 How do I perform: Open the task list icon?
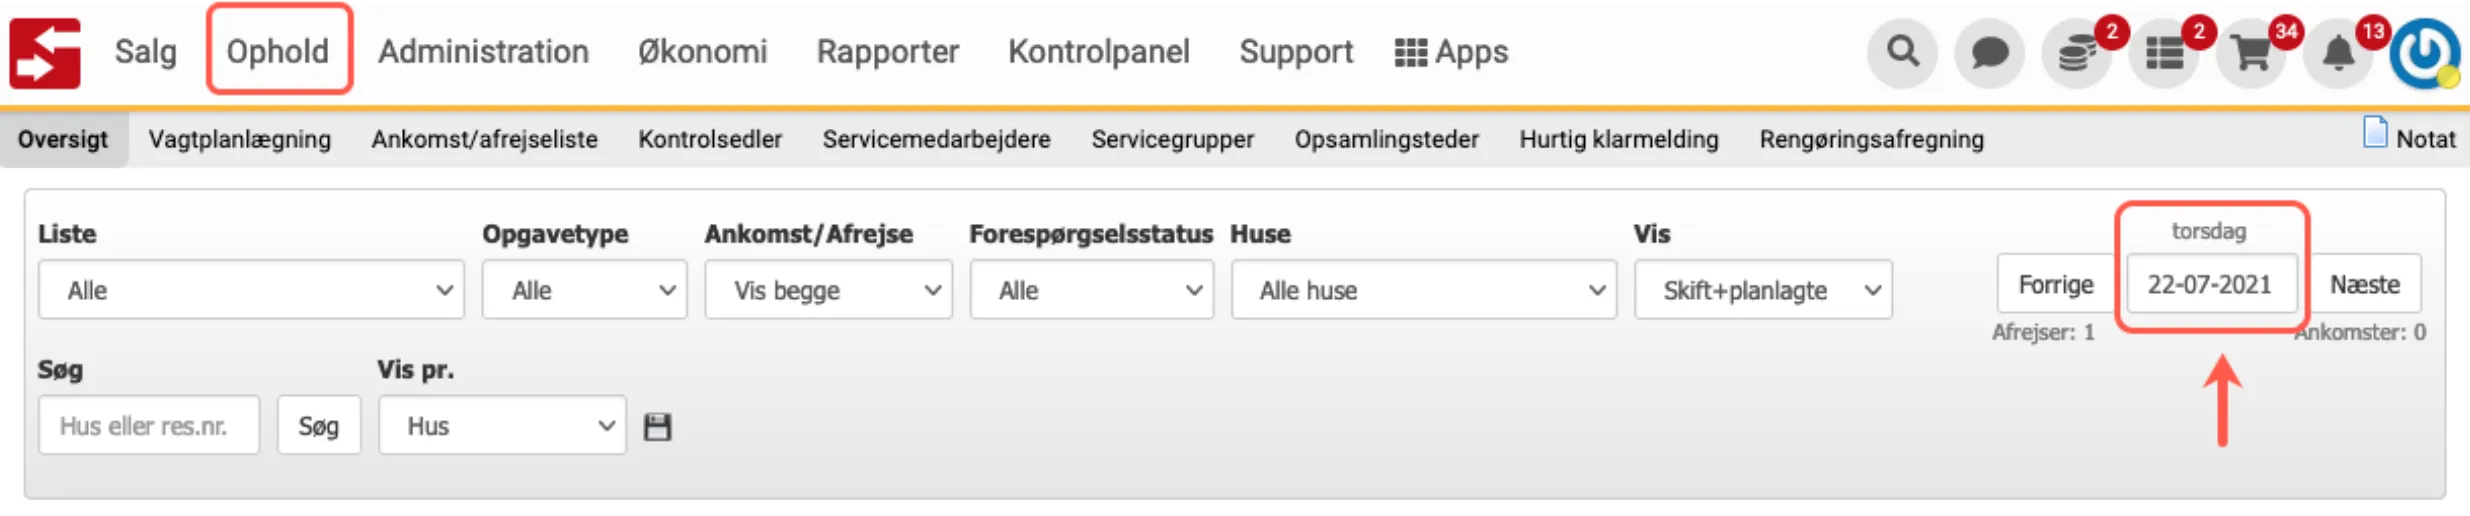pos(2164,52)
